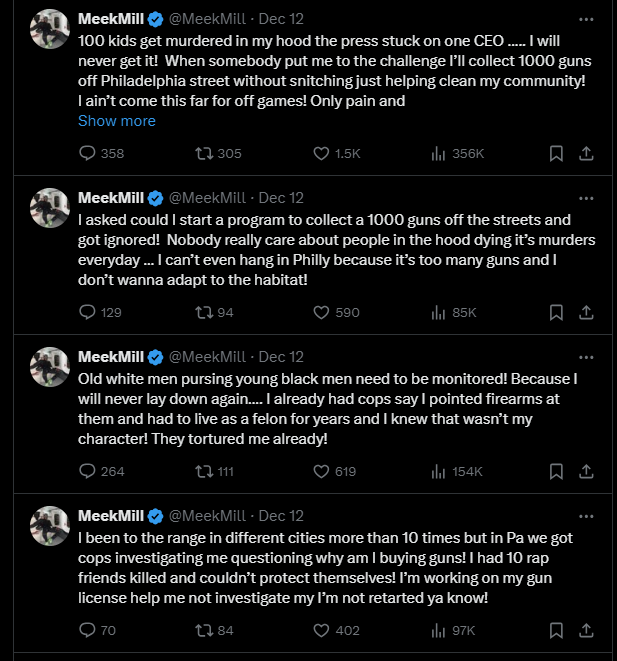This screenshot has width=617, height=661.
Task: Open more options on 'Old white men' tweet
Action: pos(587,357)
